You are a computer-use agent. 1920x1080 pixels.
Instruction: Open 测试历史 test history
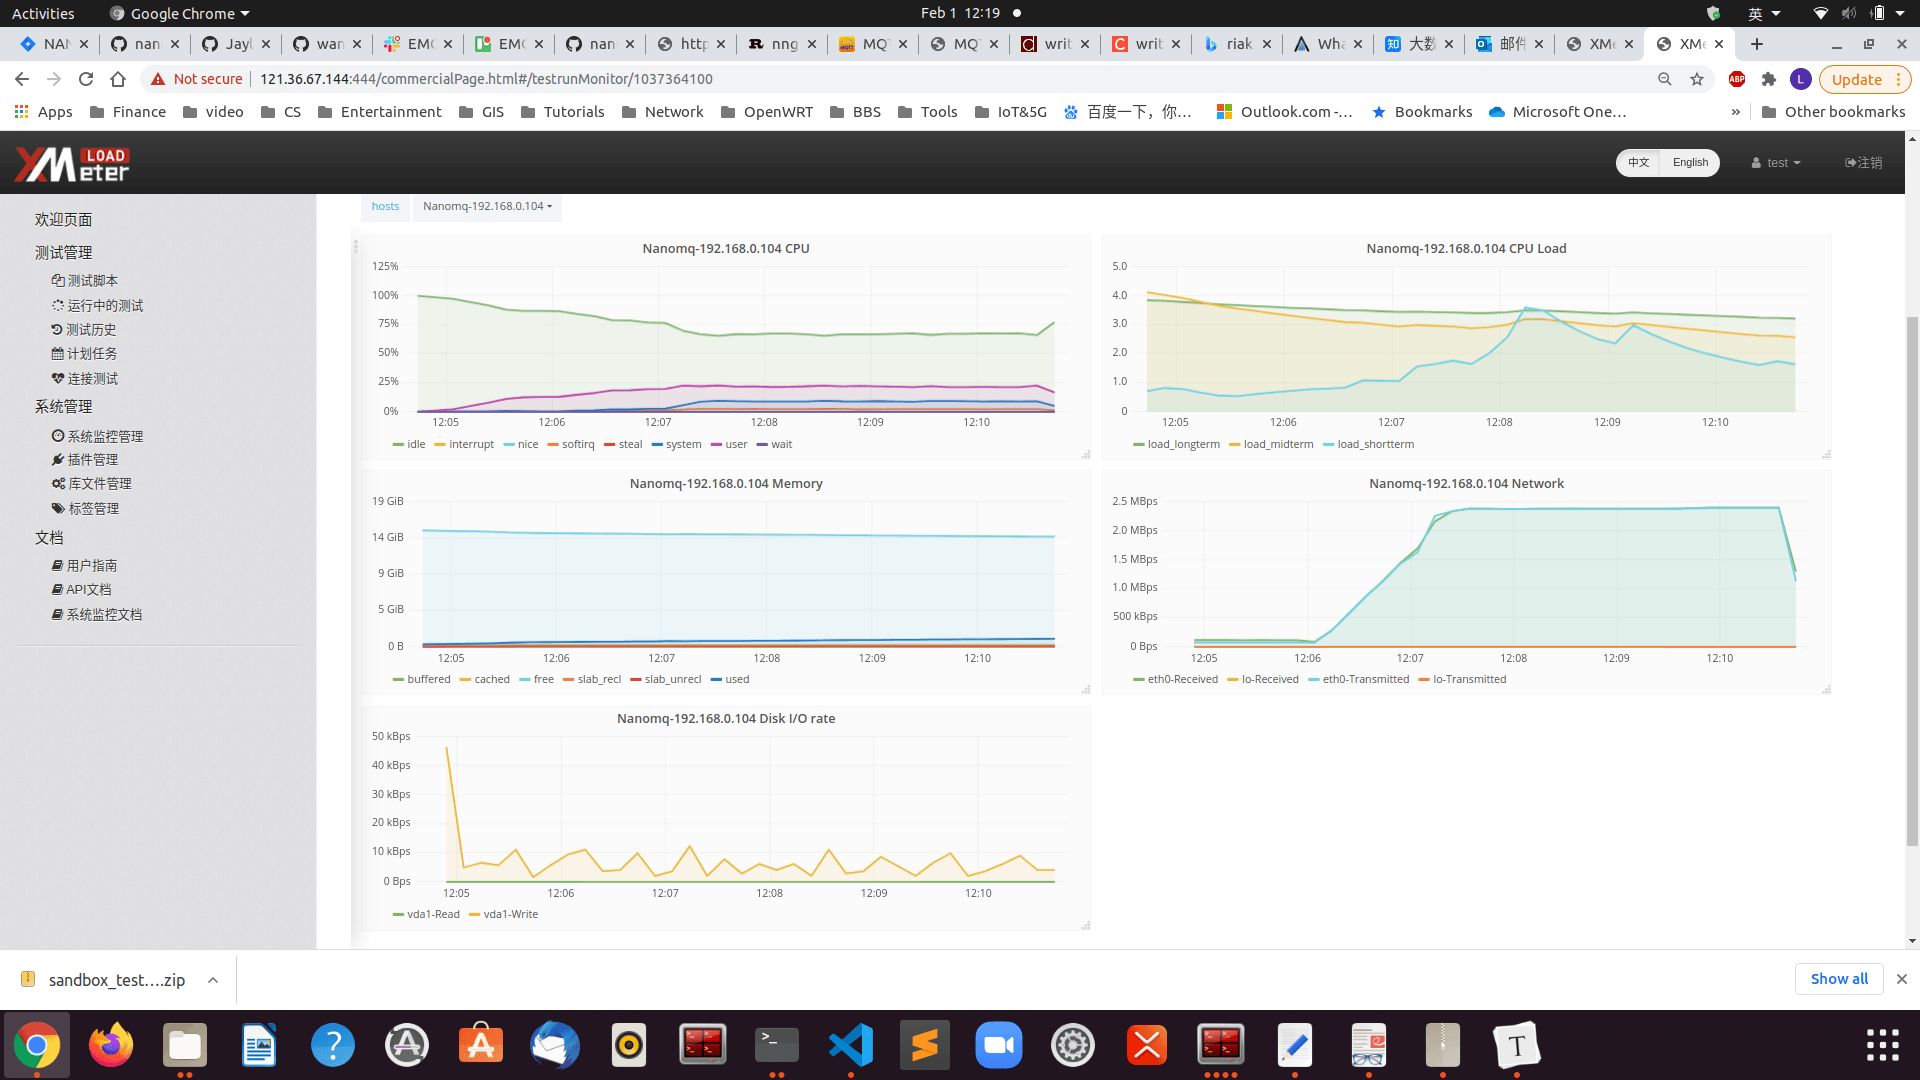90,330
